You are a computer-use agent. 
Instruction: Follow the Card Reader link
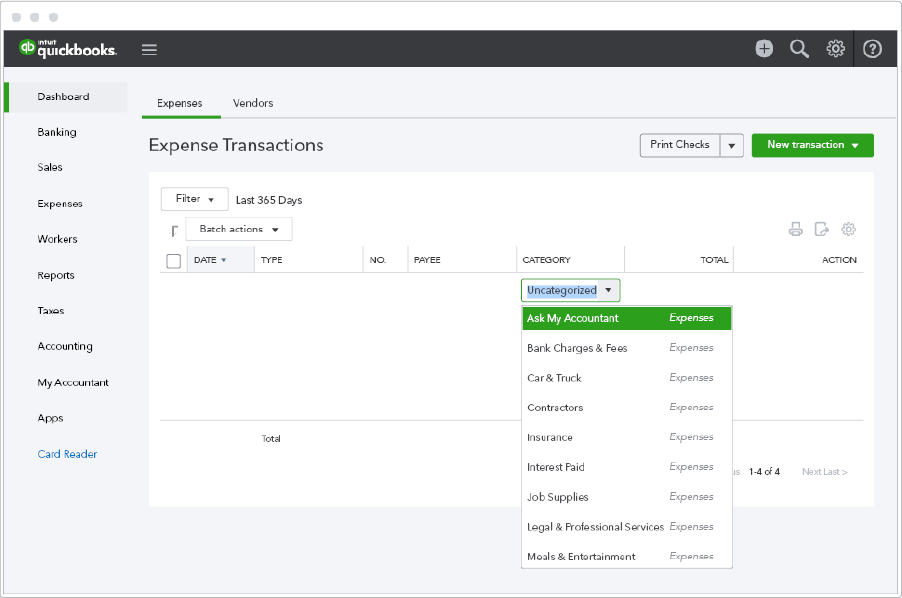tap(67, 454)
